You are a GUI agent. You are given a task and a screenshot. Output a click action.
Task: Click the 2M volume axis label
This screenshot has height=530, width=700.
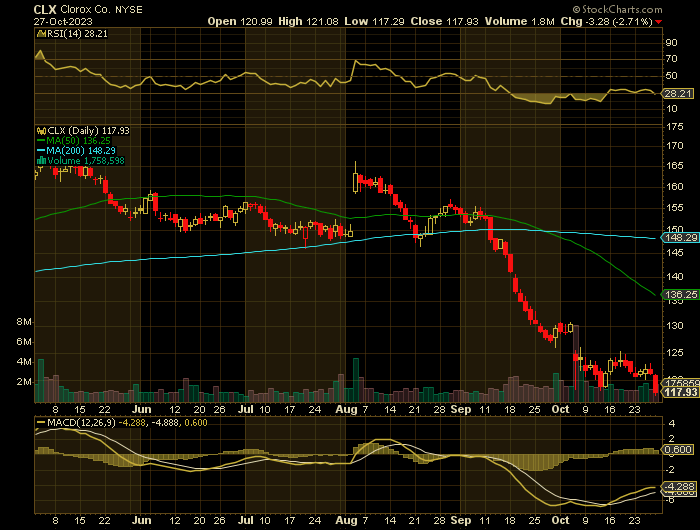(x=24, y=382)
